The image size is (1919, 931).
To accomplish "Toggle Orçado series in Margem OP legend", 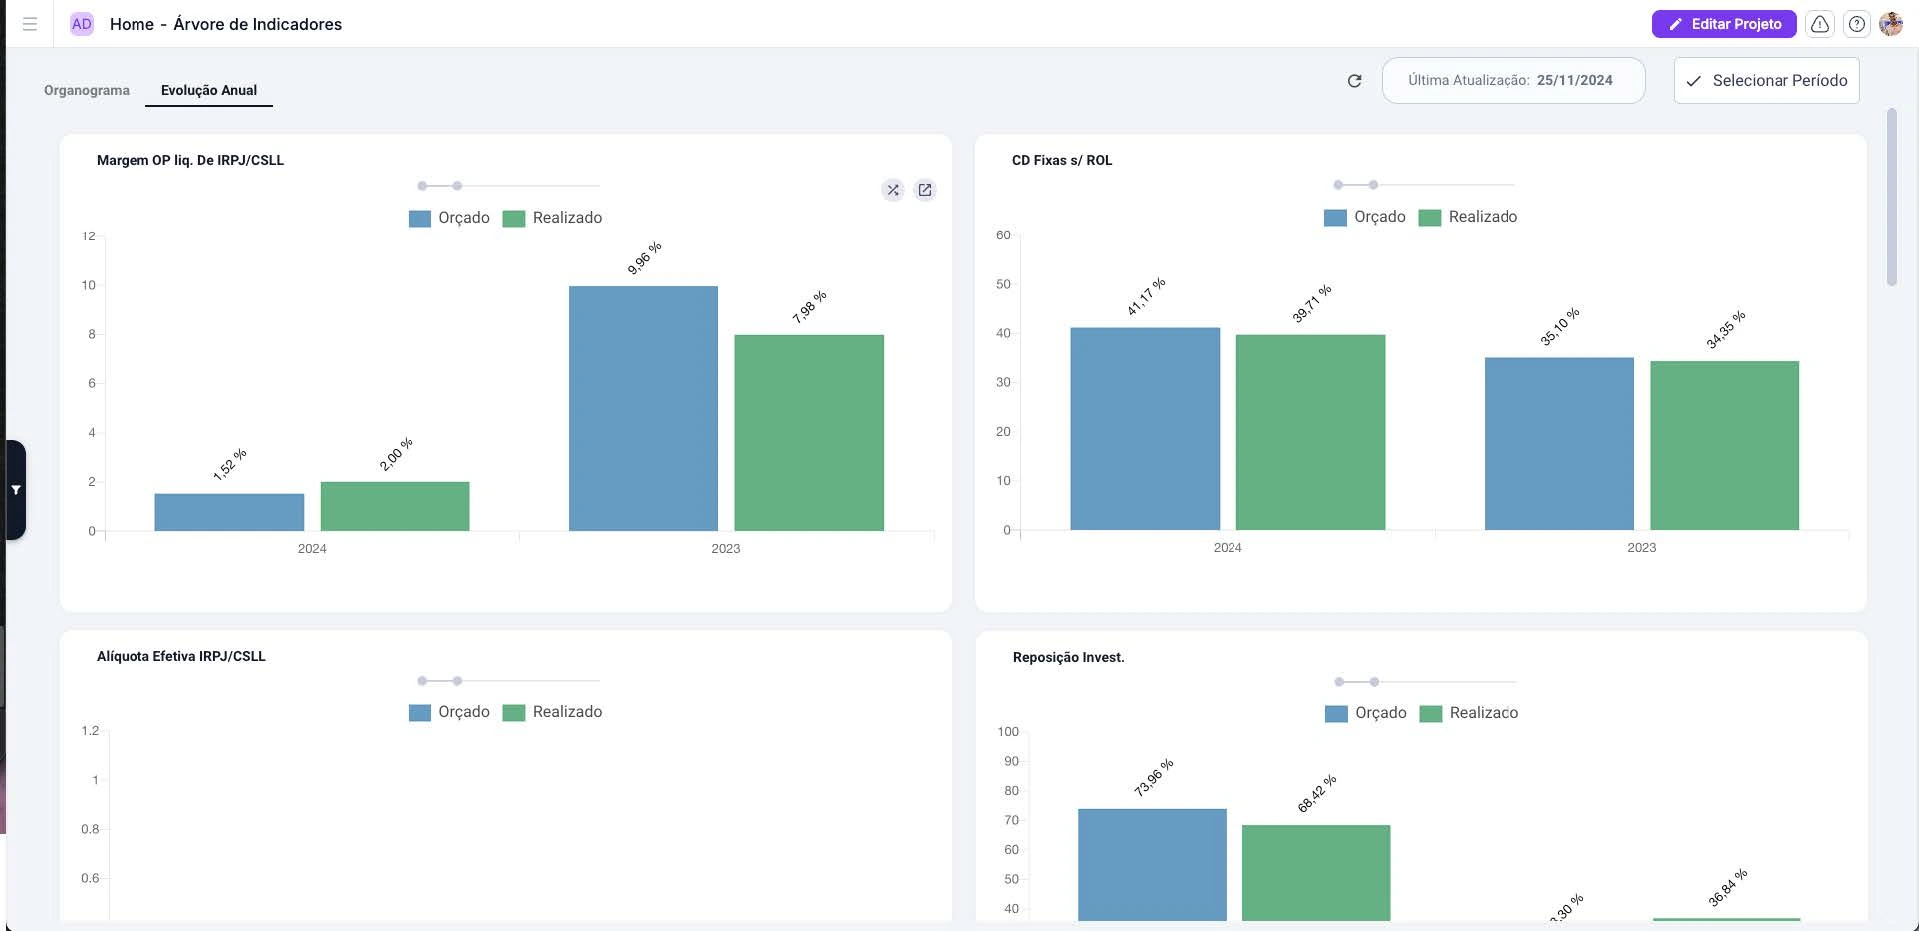I will (449, 218).
